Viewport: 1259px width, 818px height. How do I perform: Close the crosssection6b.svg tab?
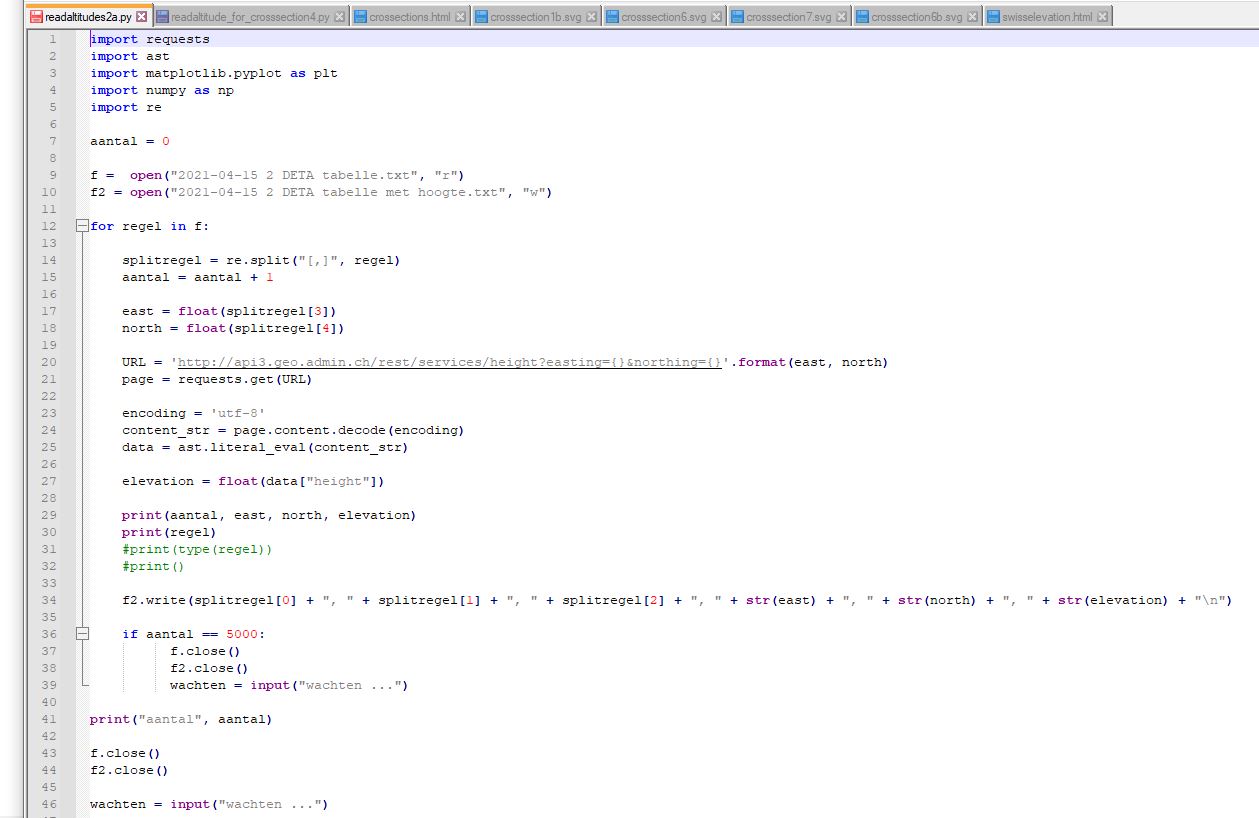973,17
